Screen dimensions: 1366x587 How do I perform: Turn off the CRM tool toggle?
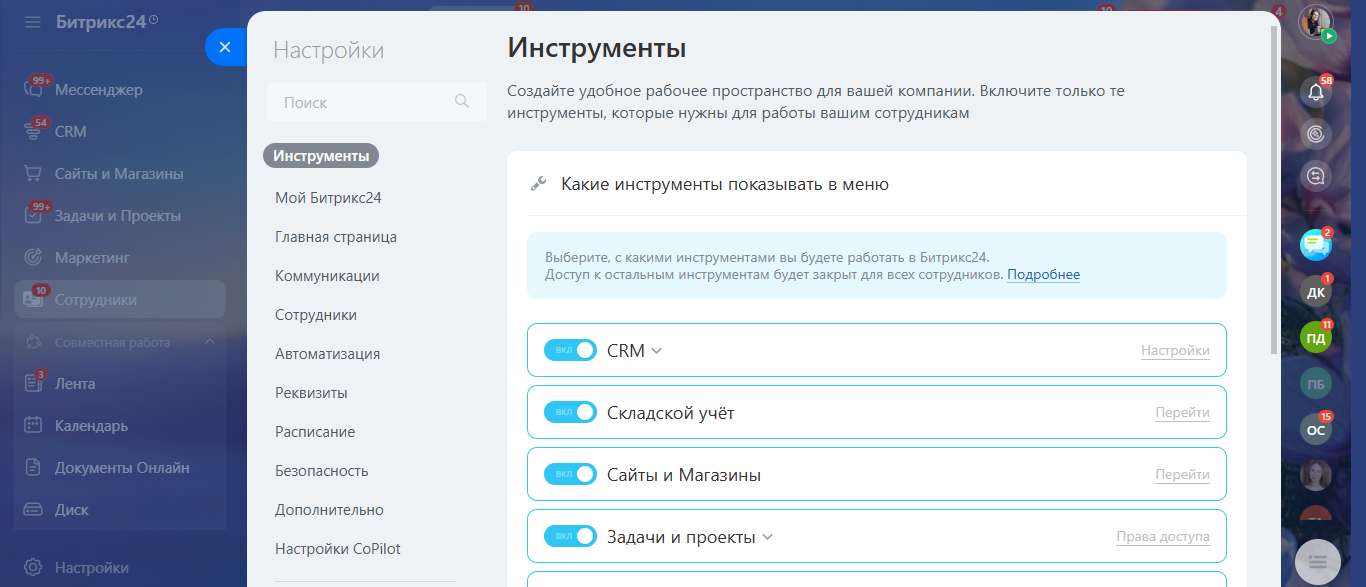pos(570,351)
